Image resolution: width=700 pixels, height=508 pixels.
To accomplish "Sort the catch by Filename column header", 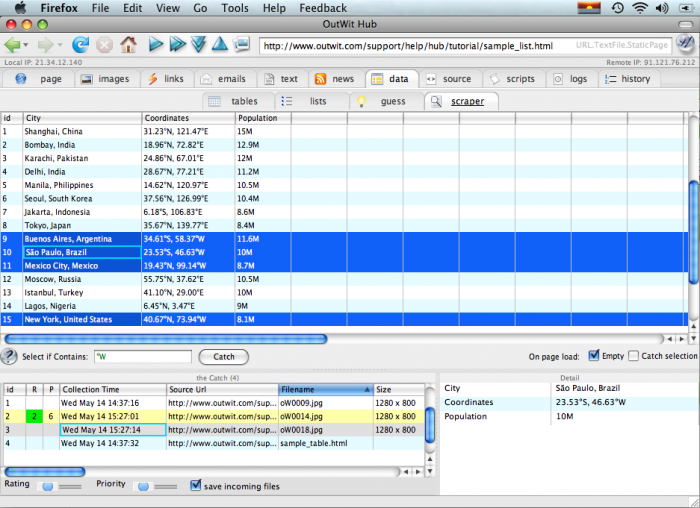I will 325,389.
